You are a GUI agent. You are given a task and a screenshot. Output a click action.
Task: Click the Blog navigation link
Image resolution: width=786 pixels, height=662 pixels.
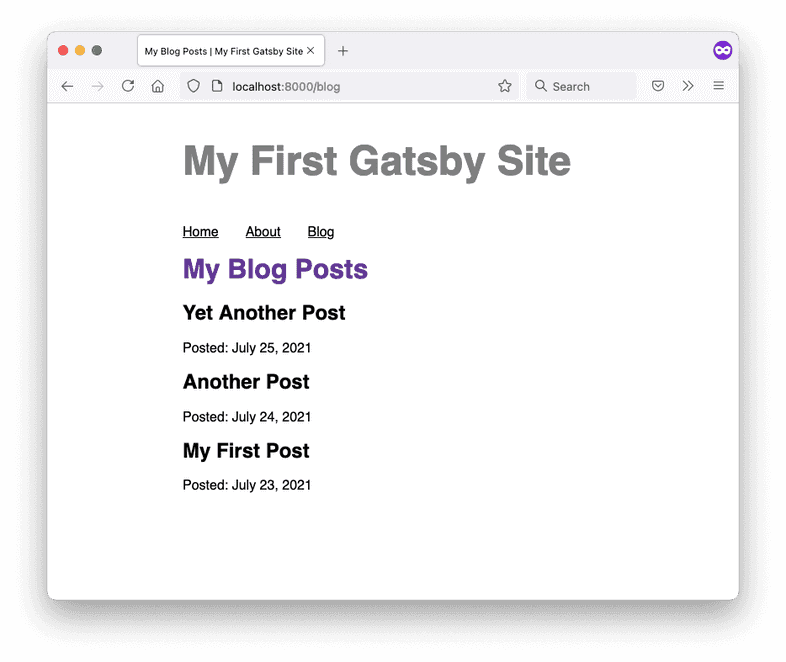pyautogui.click(x=321, y=232)
